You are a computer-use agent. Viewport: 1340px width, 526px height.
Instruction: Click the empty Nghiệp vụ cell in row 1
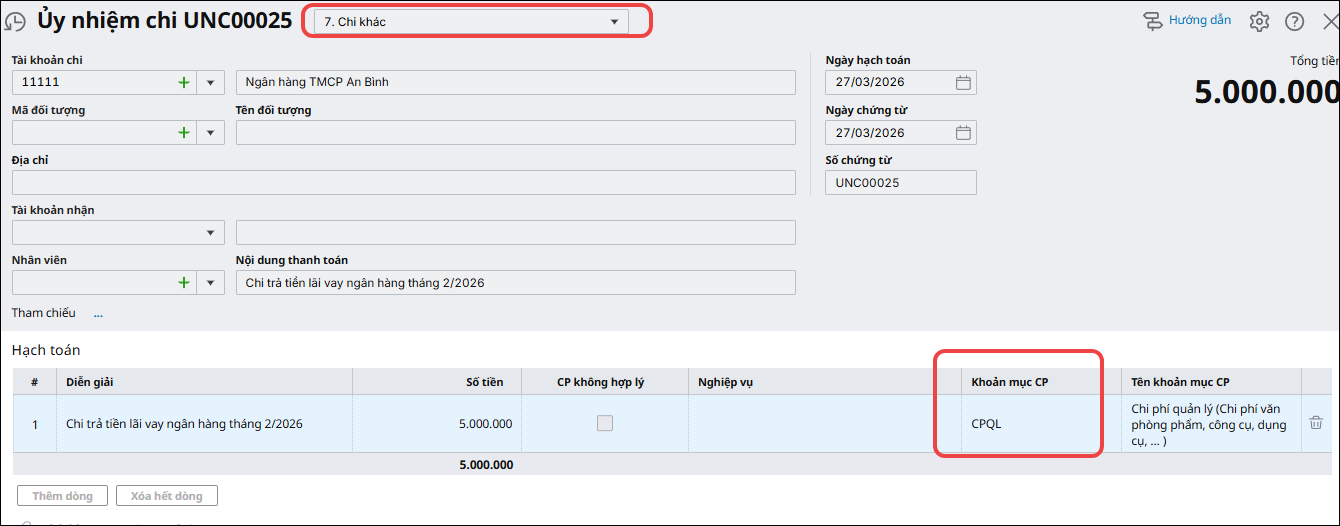(x=824, y=424)
